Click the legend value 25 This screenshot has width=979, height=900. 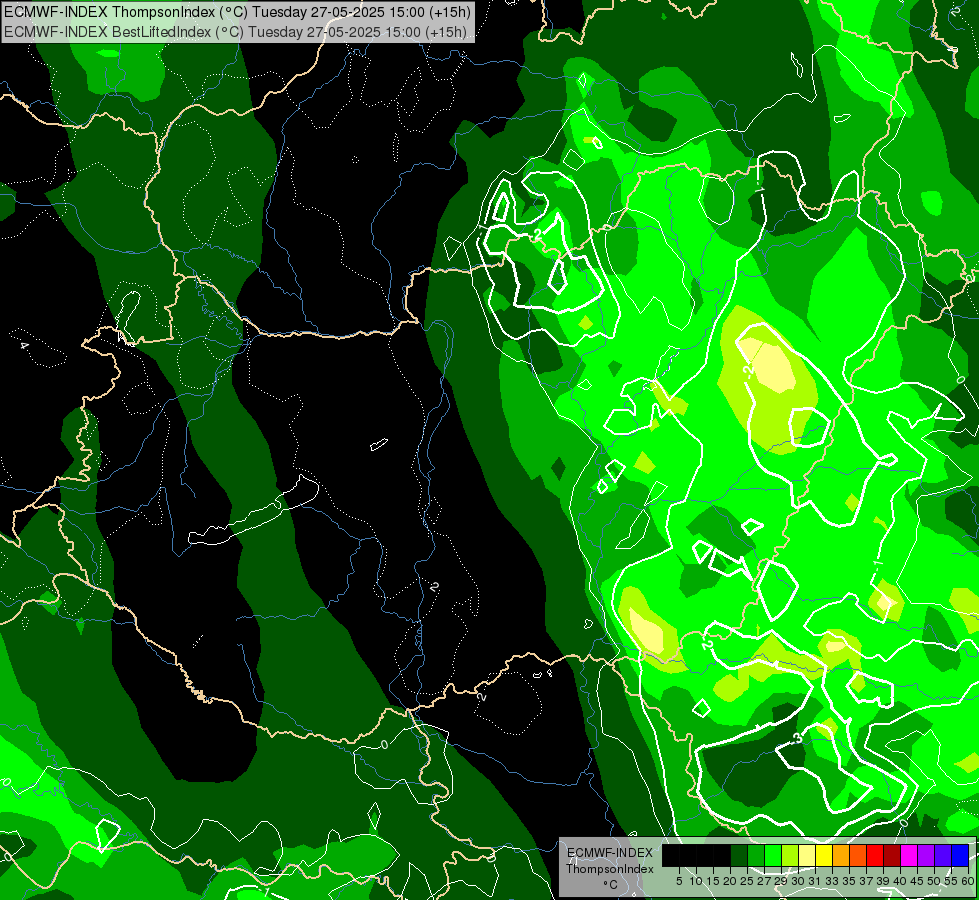[x=747, y=881]
